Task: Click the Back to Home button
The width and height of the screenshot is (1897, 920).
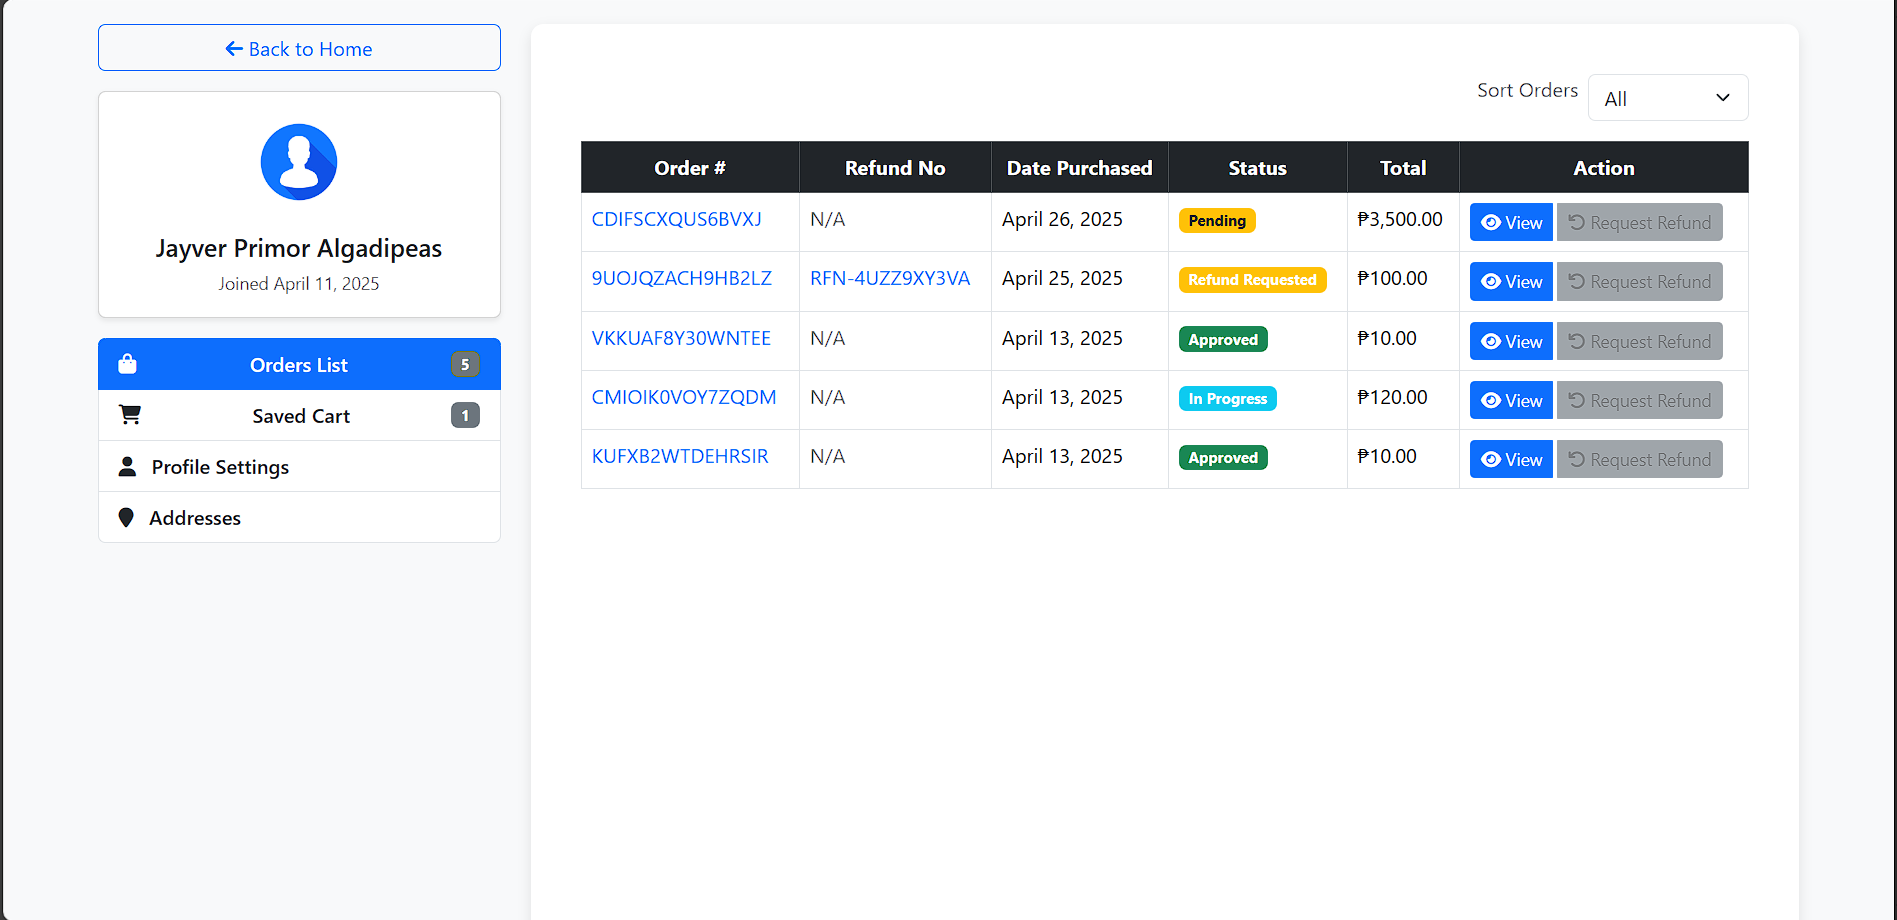Action: (x=299, y=47)
